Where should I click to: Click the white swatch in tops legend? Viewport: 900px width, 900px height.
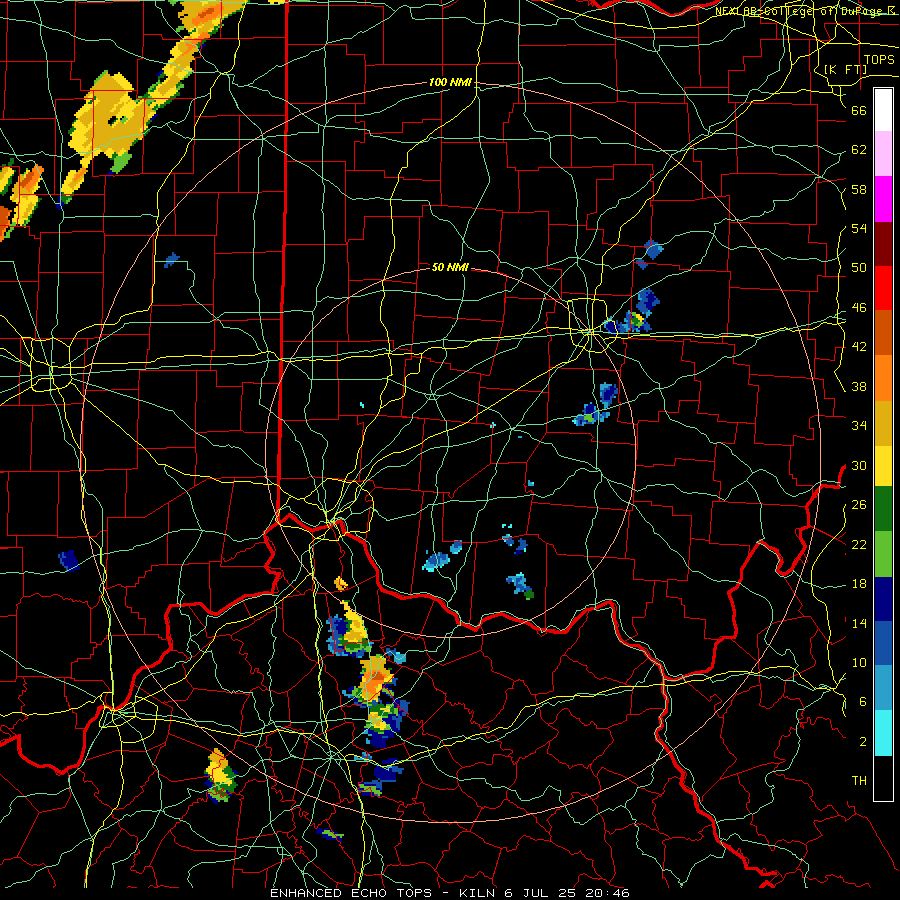pyautogui.click(x=883, y=110)
